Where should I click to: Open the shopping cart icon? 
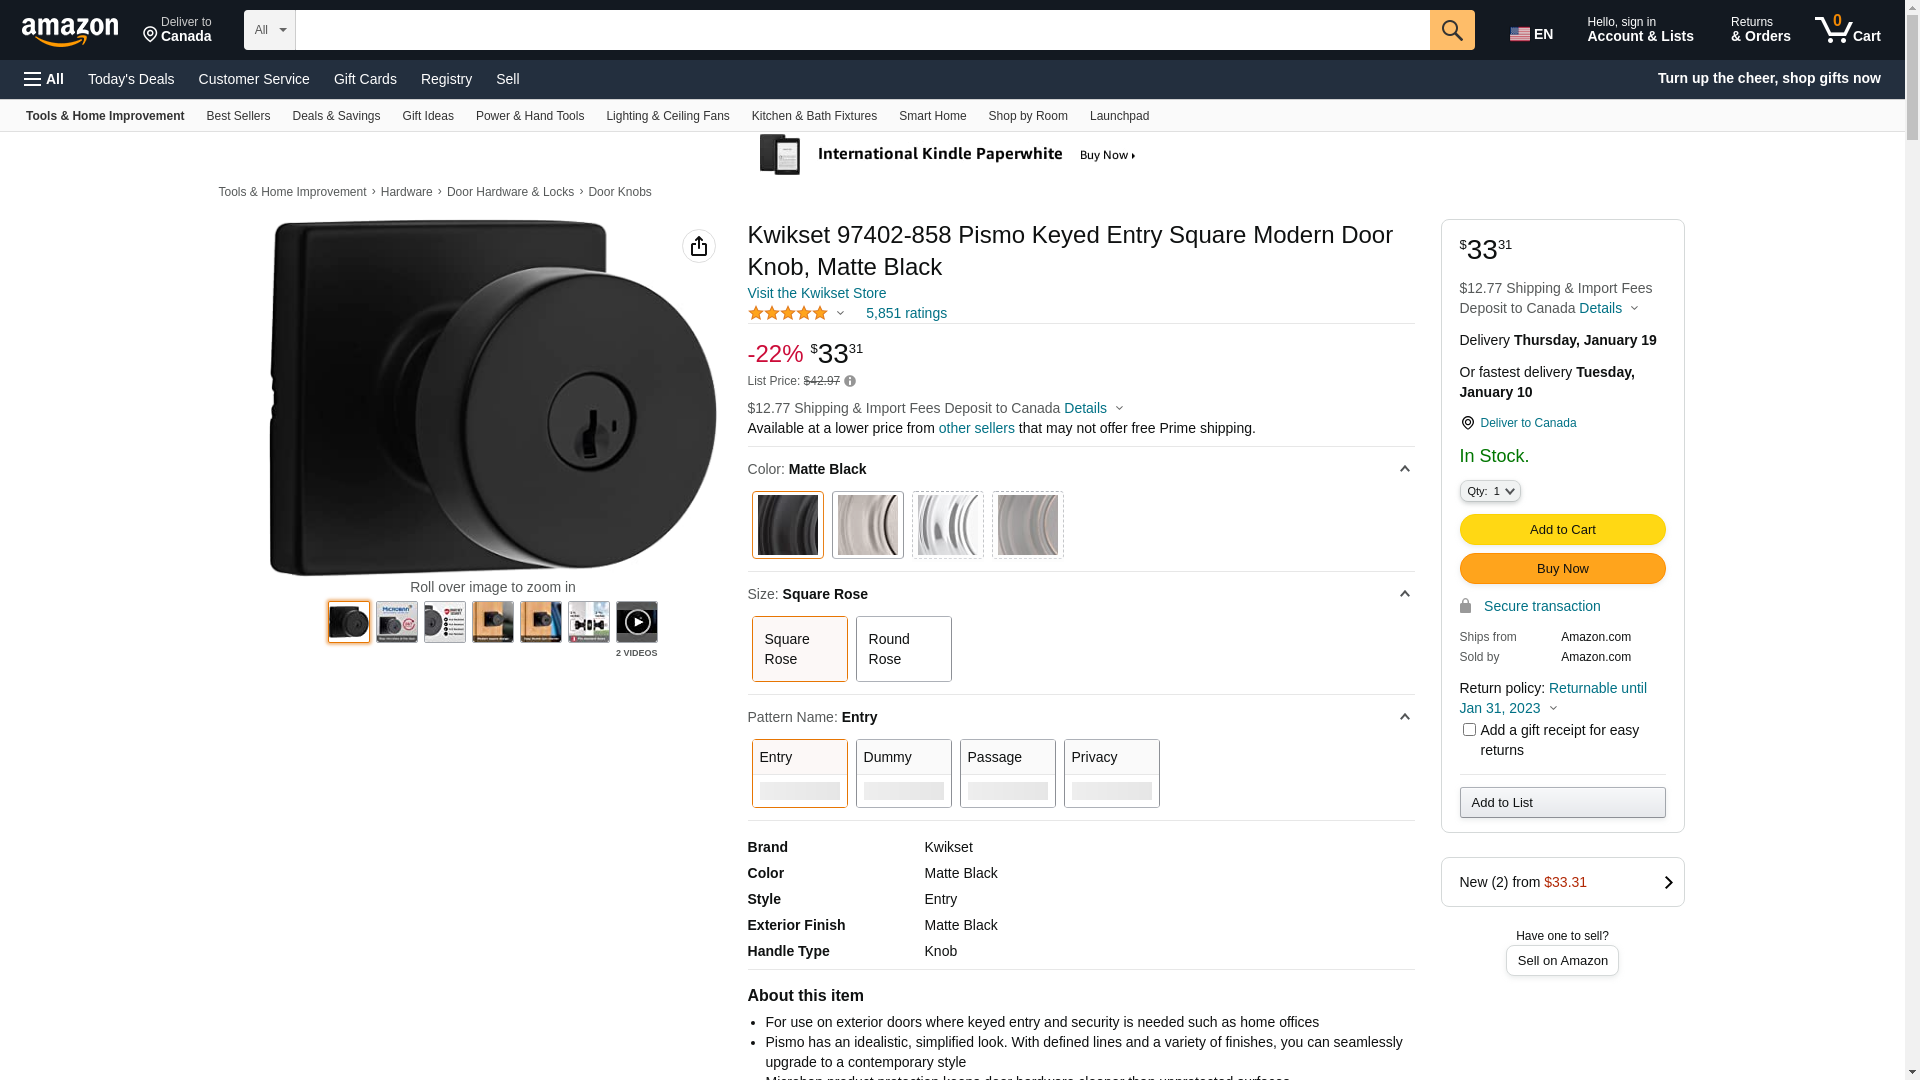point(1847,30)
